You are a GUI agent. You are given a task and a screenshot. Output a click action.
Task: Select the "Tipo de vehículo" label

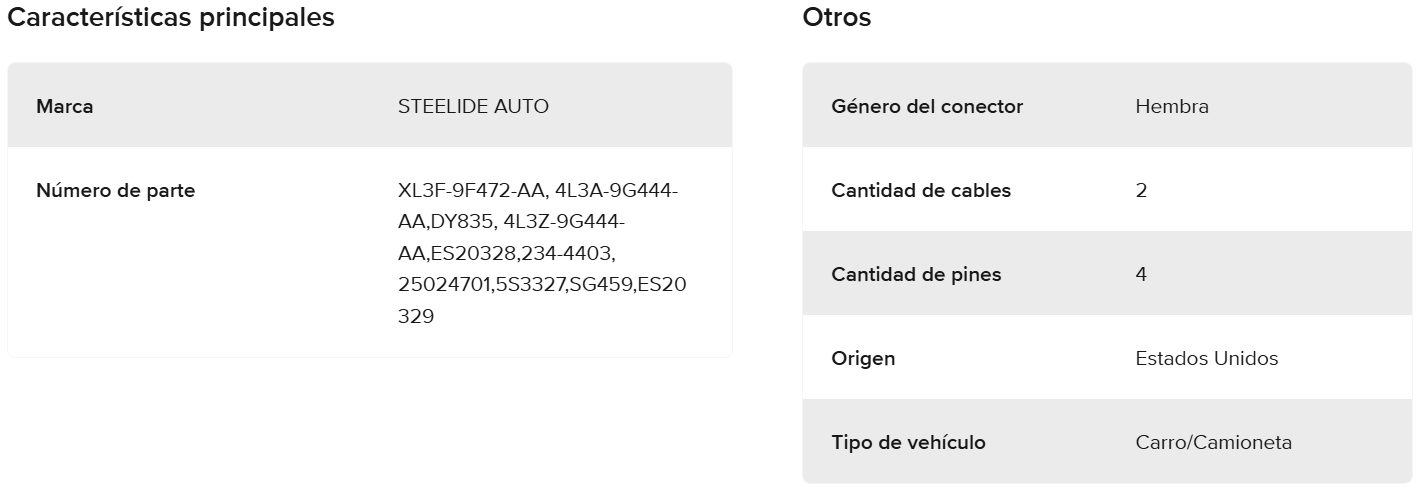(x=908, y=442)
